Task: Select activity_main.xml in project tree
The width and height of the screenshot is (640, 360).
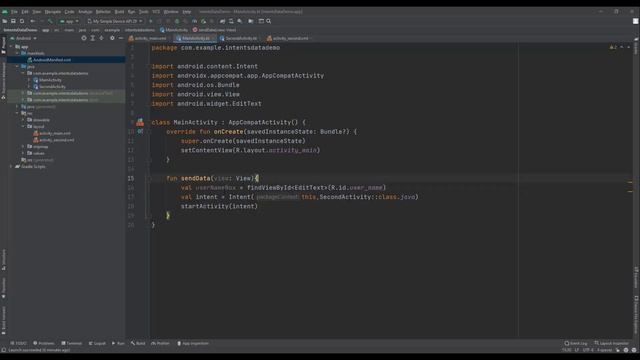Action: [x=52, y=133]
